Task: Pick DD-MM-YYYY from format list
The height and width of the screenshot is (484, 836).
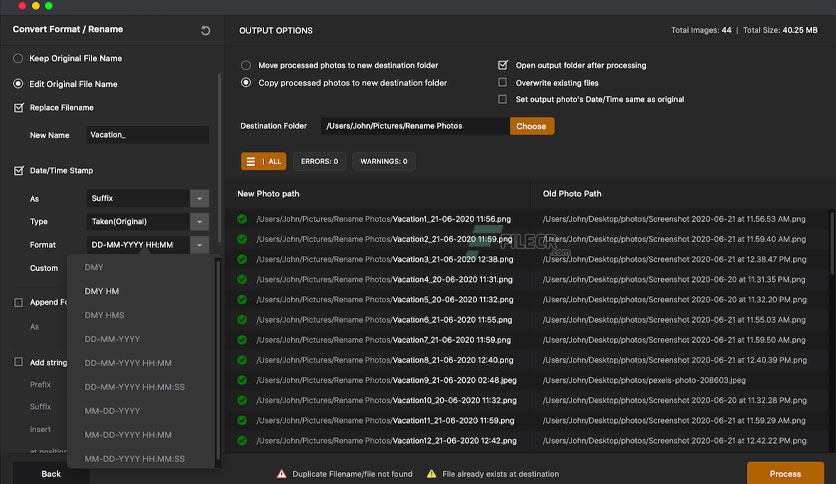Action: [112, 340]
